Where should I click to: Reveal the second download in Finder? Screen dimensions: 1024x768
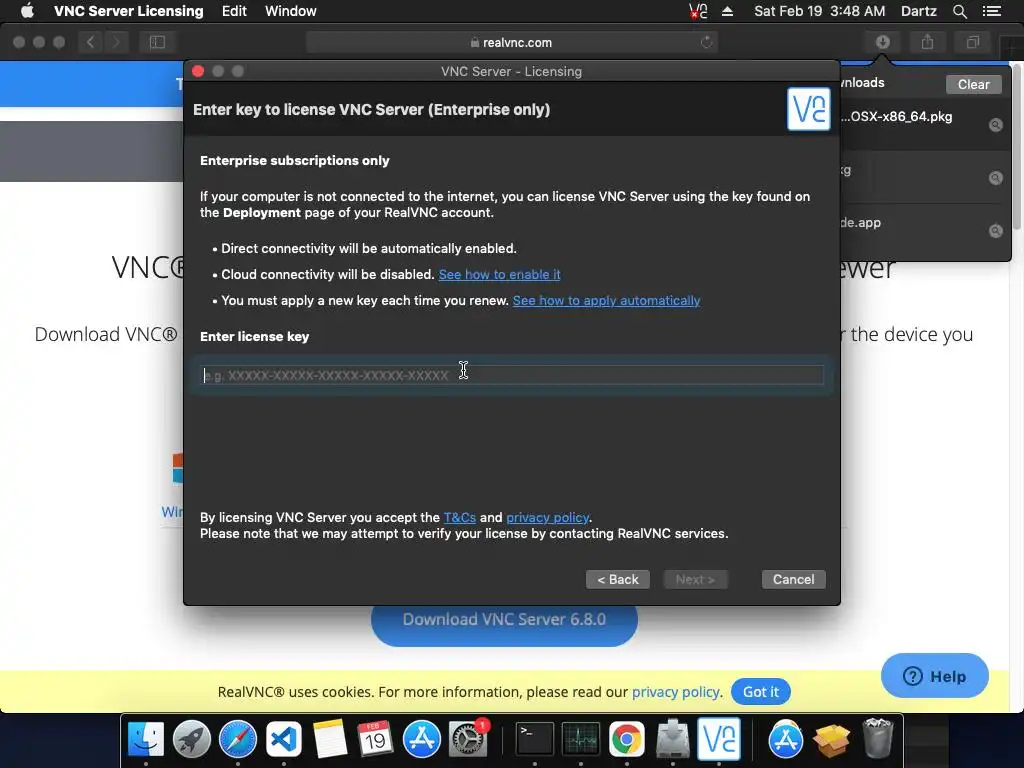tap(995, 178)
